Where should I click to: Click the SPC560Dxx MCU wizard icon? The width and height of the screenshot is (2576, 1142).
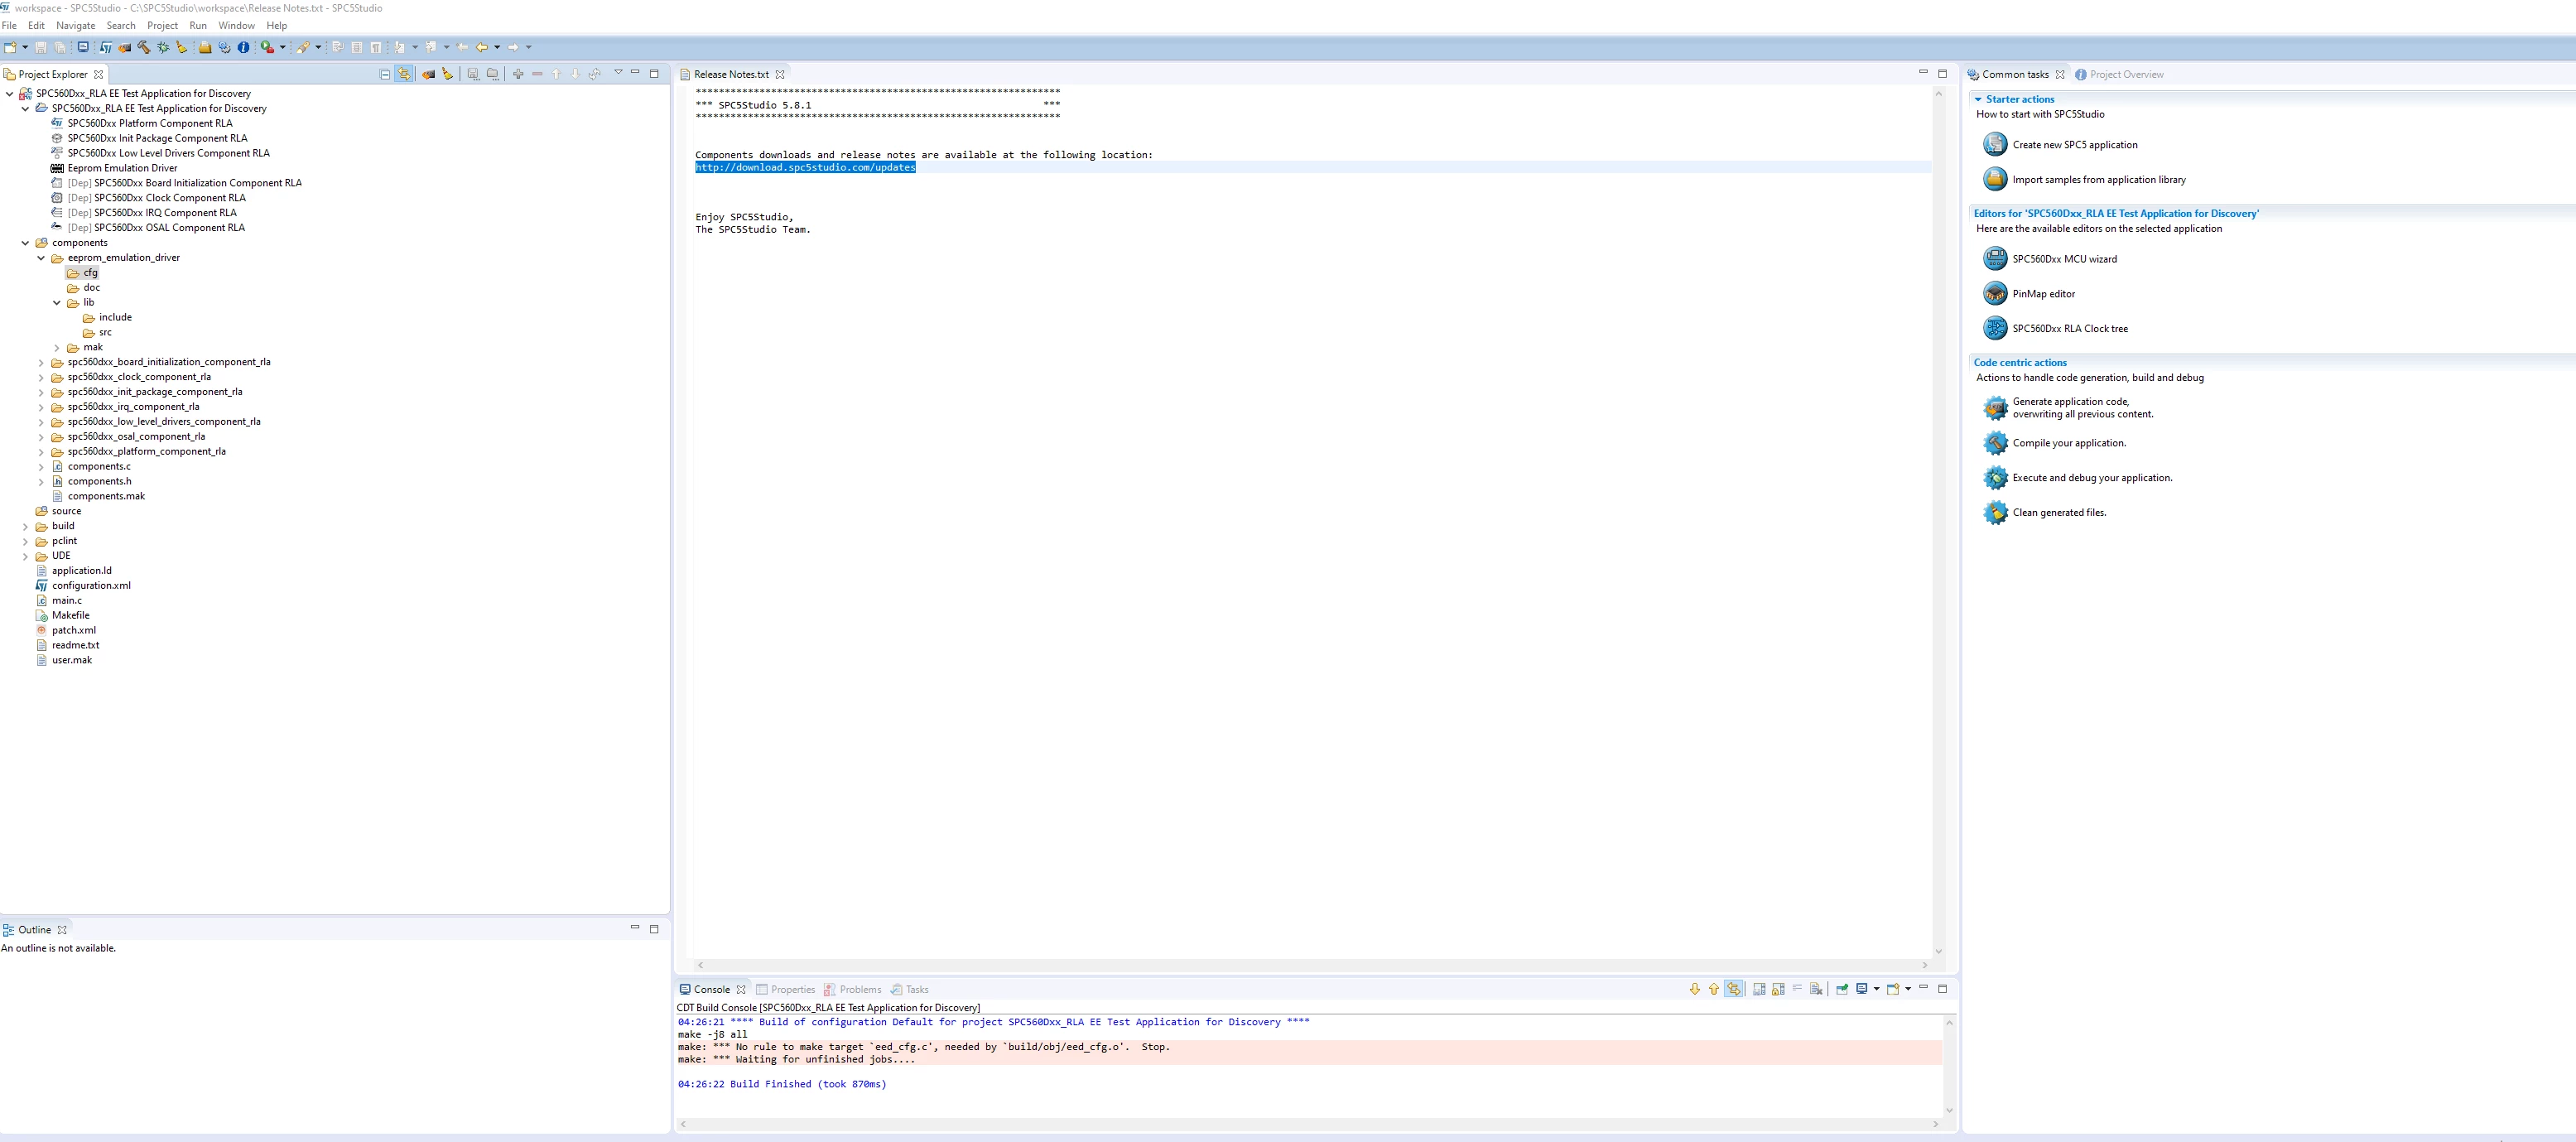(x=1995, y=258)
